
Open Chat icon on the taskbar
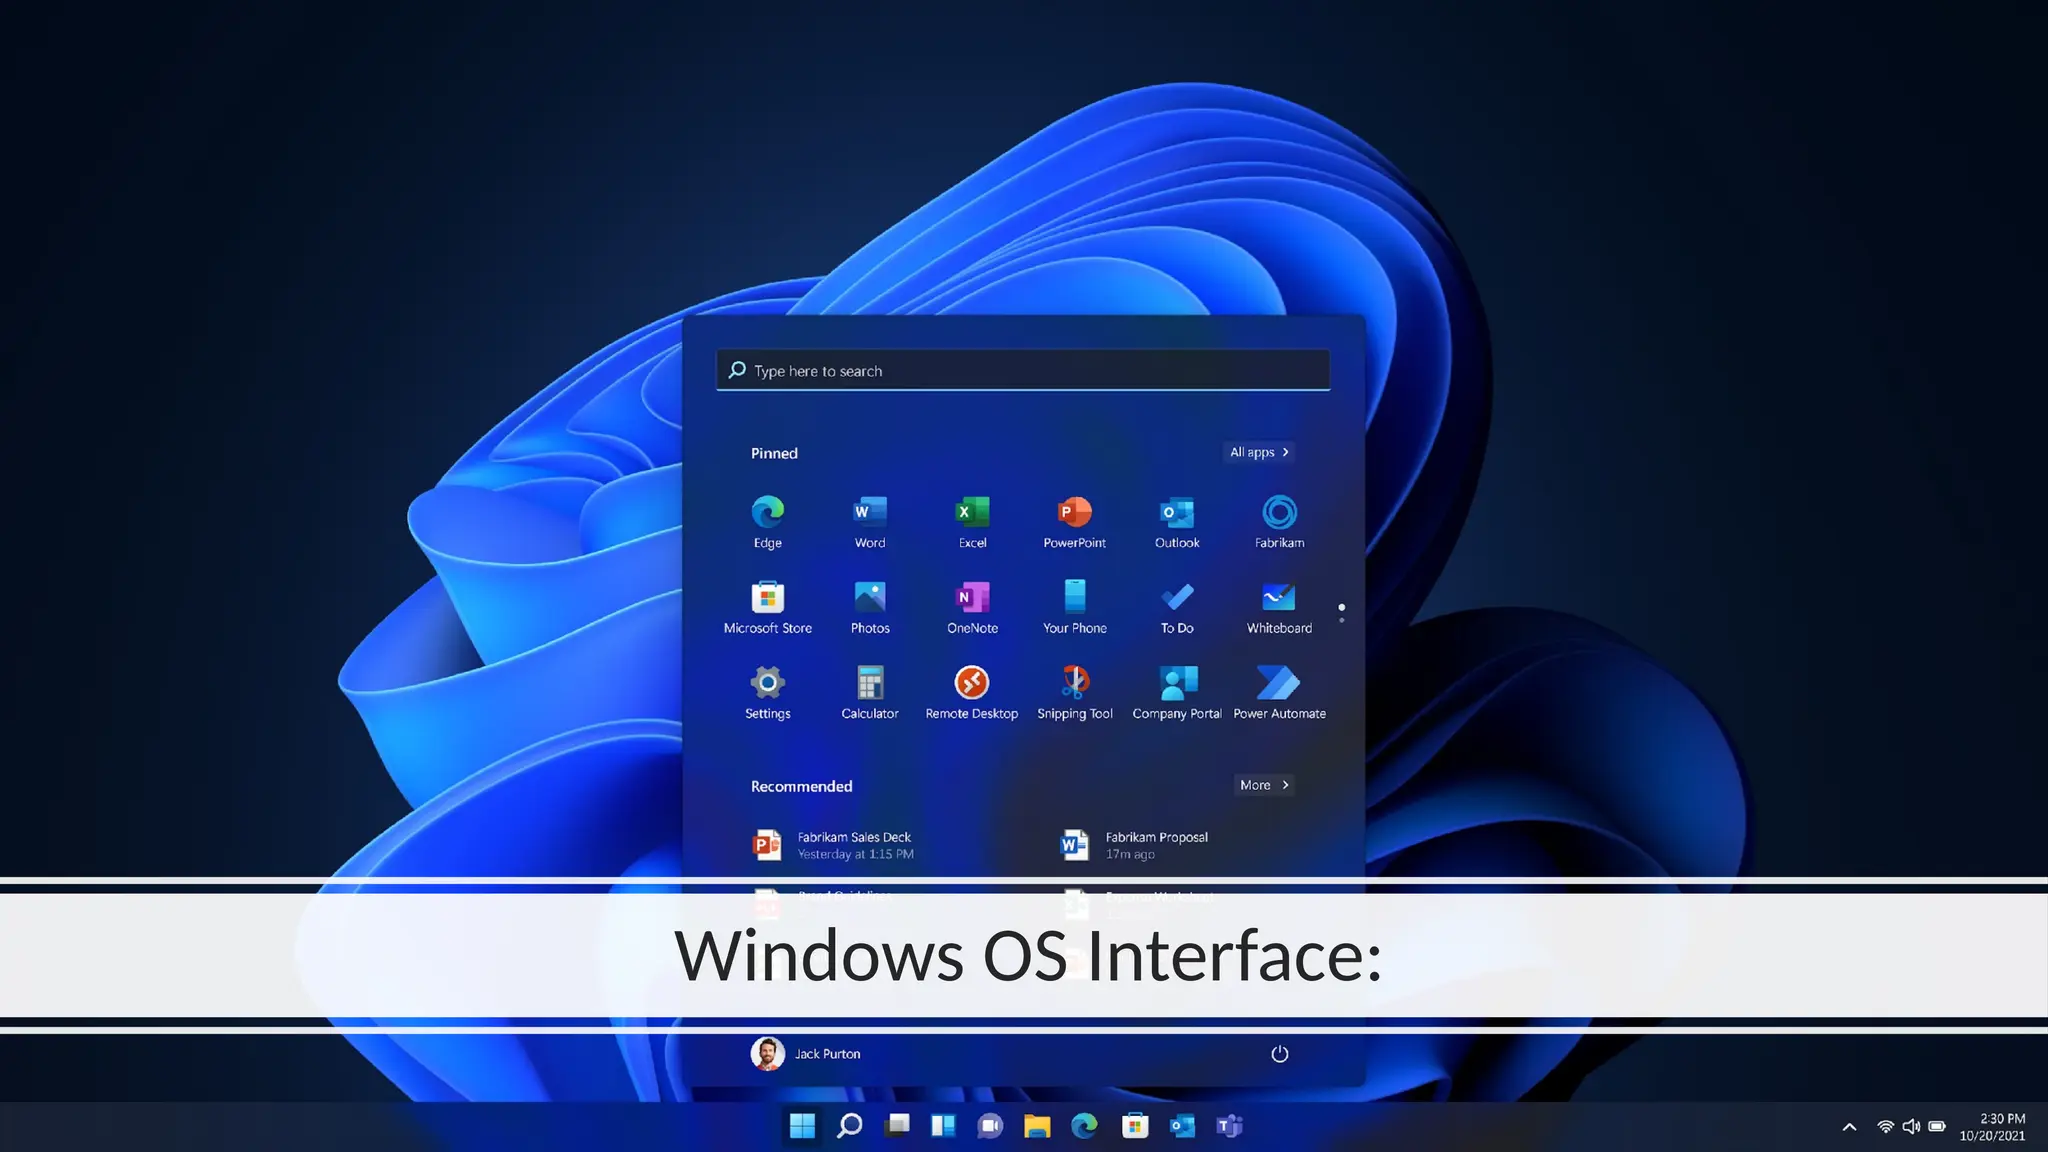pos(990,1126)
